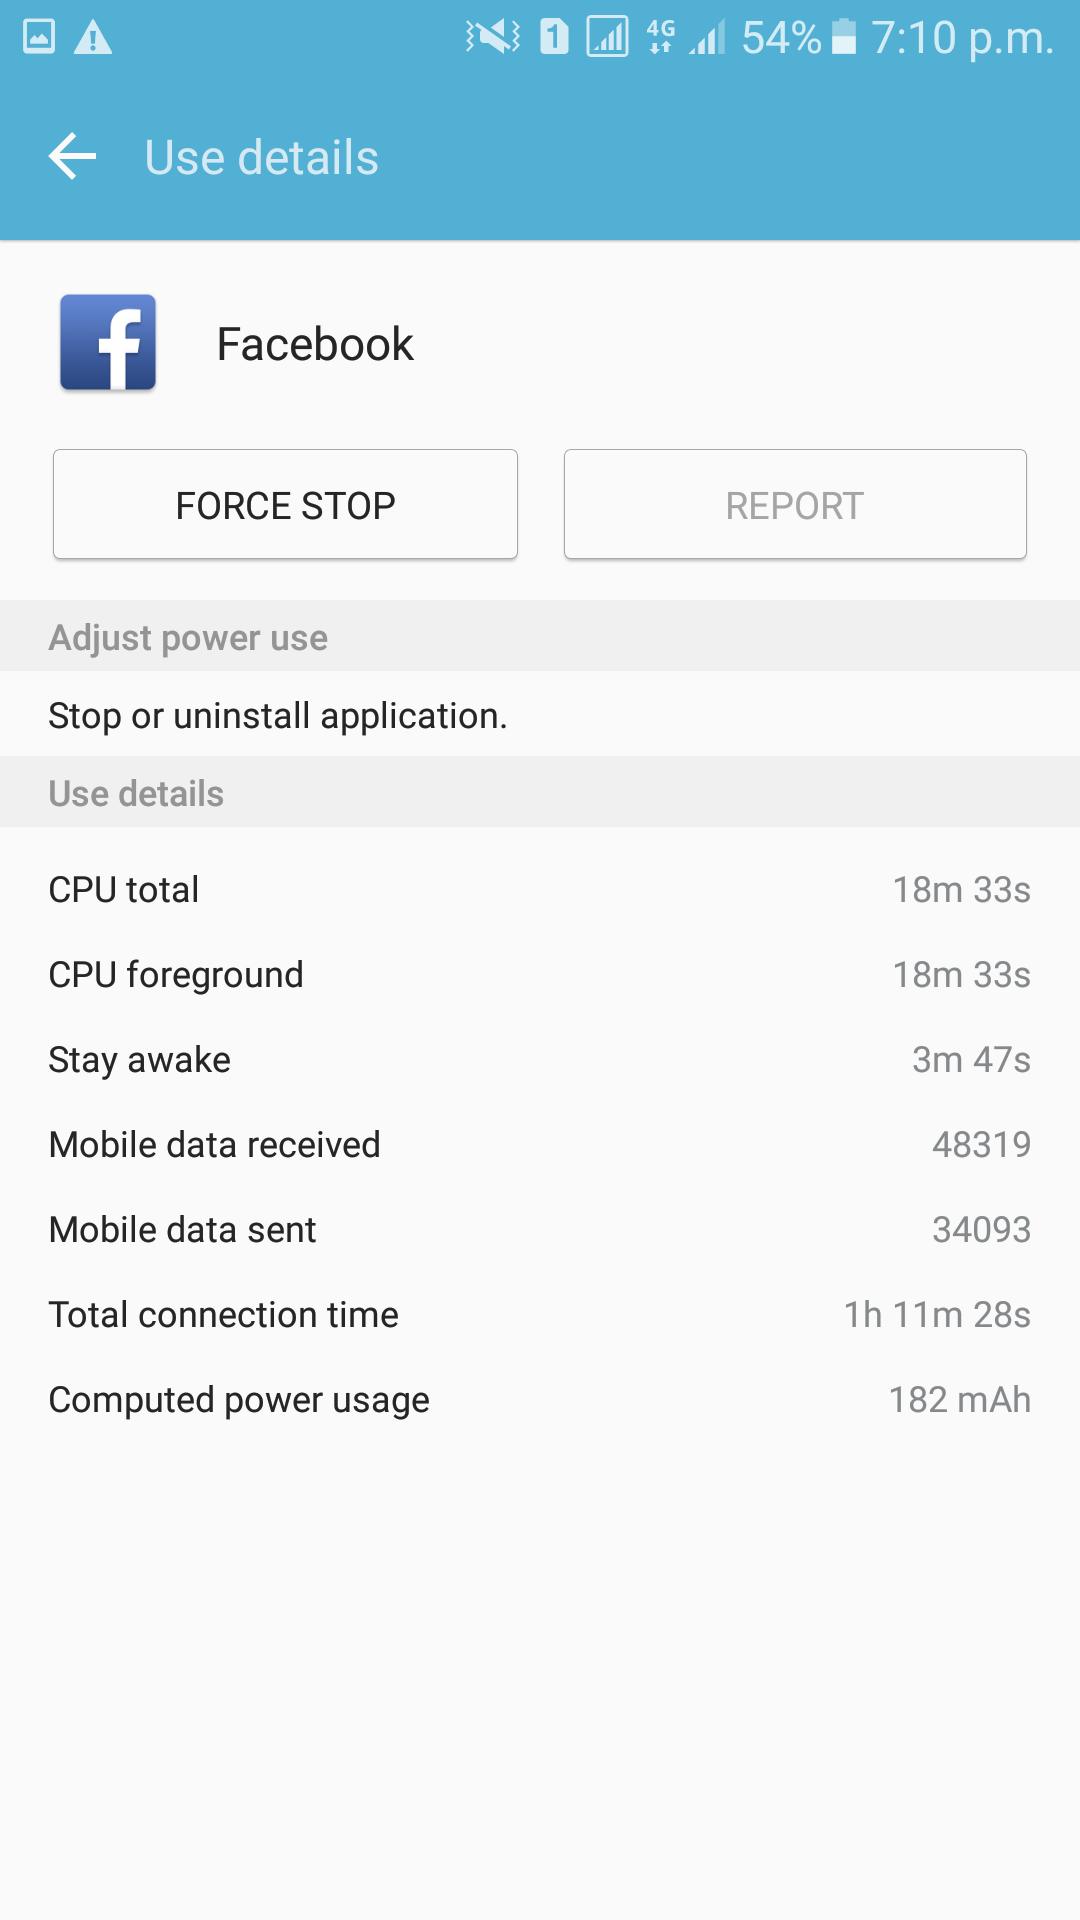Tap the picture notification icon in status bar
Image resolution: width=1080 pixels, height=1920 pixels.
(39, 37)
